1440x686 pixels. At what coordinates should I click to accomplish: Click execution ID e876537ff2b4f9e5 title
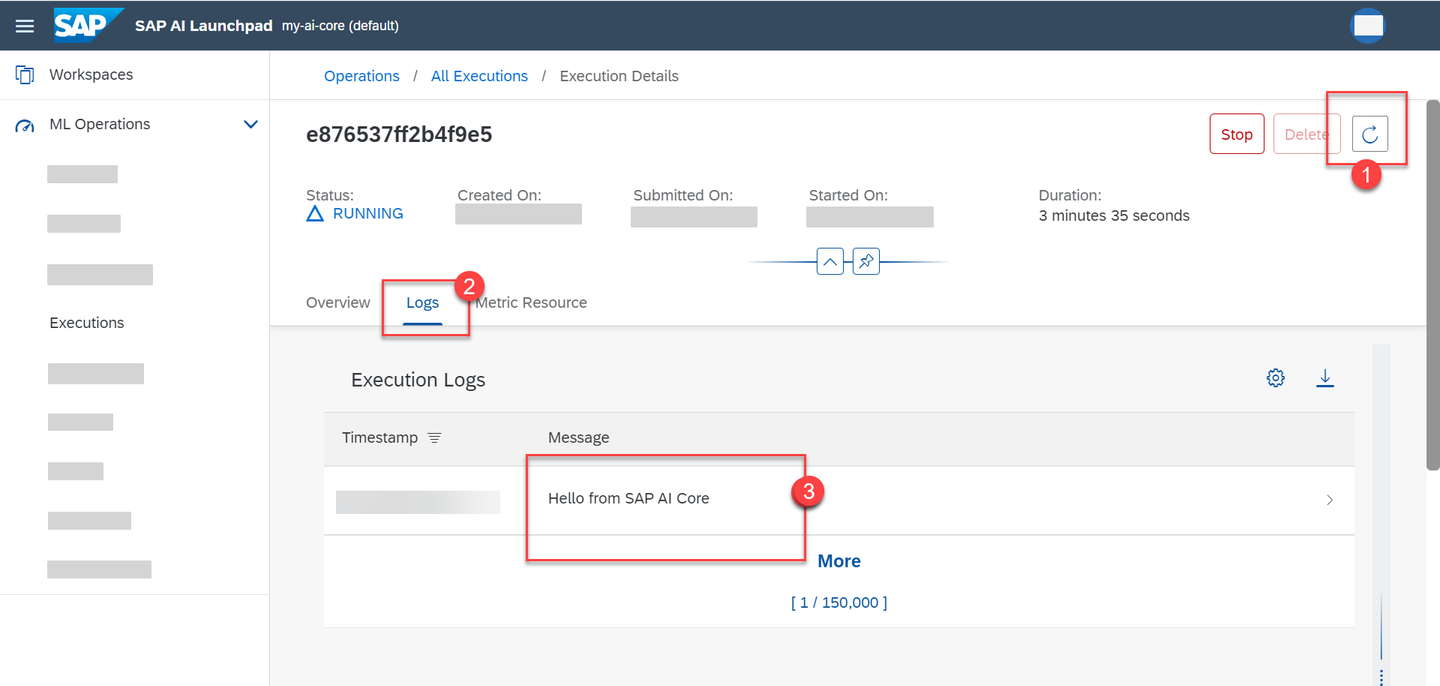coord(399,134)
